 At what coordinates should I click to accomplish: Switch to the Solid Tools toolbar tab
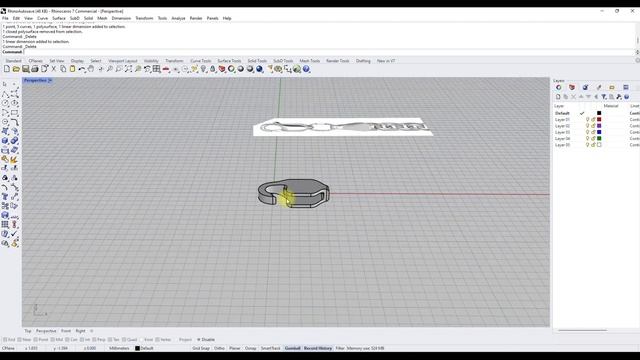pos(257,61)
